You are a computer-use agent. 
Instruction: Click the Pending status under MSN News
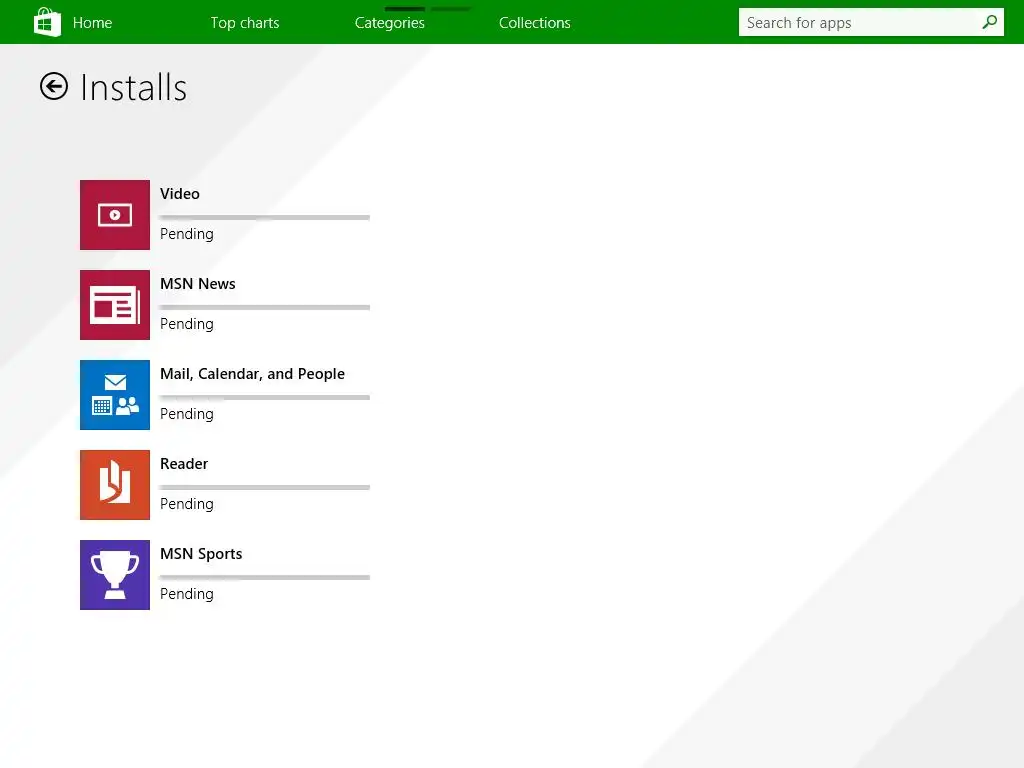pos(187,325)
